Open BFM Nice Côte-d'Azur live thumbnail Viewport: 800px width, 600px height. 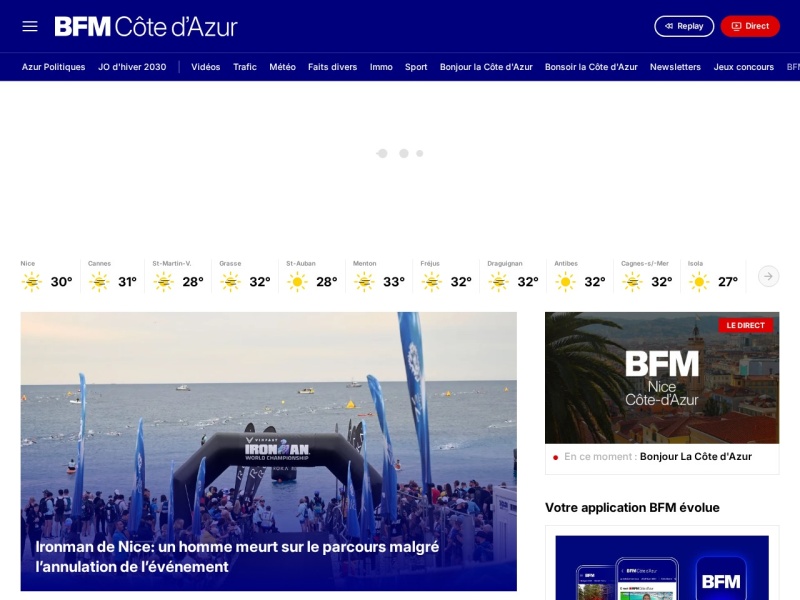click(x=662, y=378)
